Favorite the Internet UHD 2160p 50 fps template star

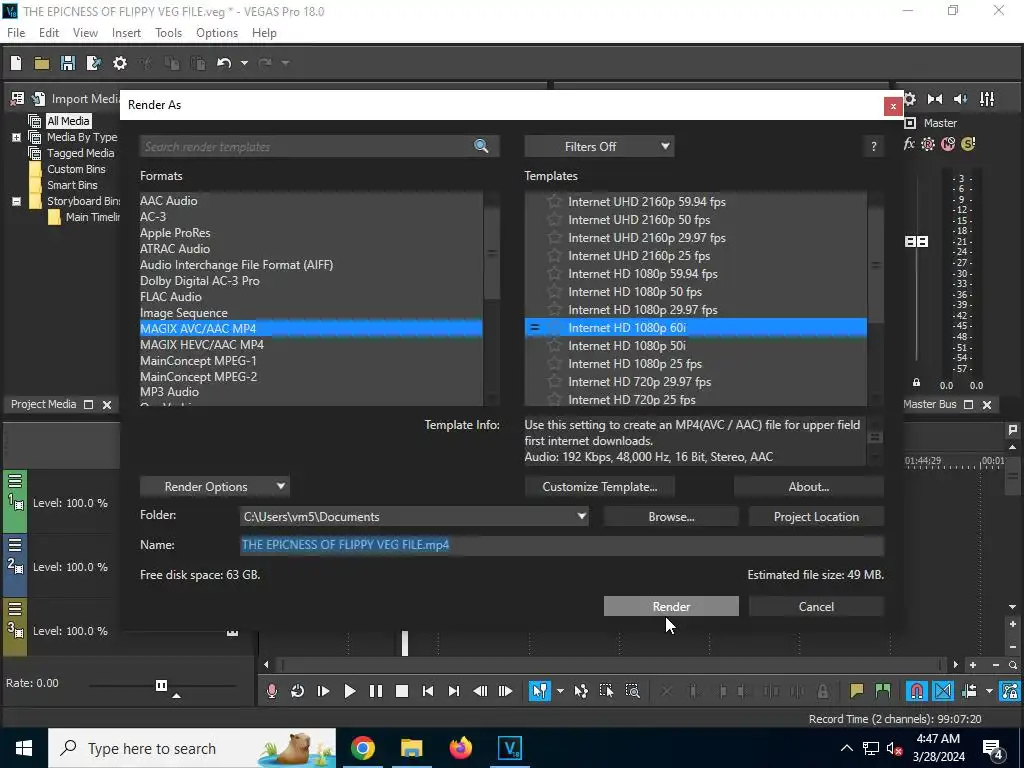tap(554, 219)
